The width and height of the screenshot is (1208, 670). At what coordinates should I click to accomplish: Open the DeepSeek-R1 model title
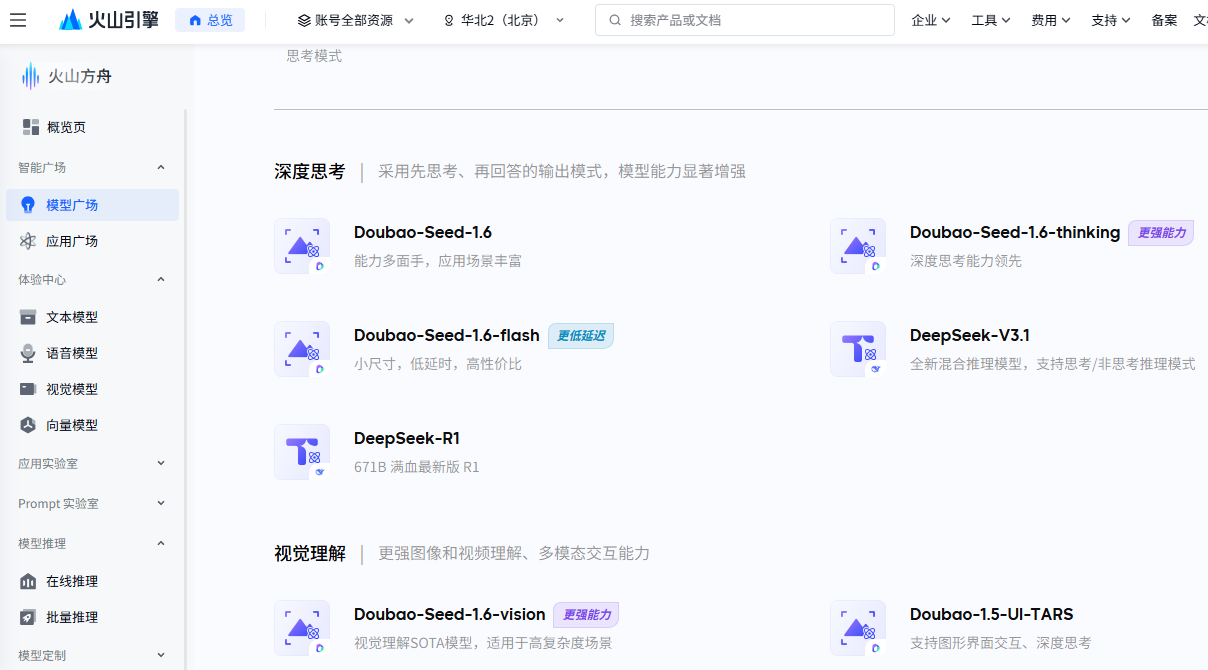[x=407, y=438]
